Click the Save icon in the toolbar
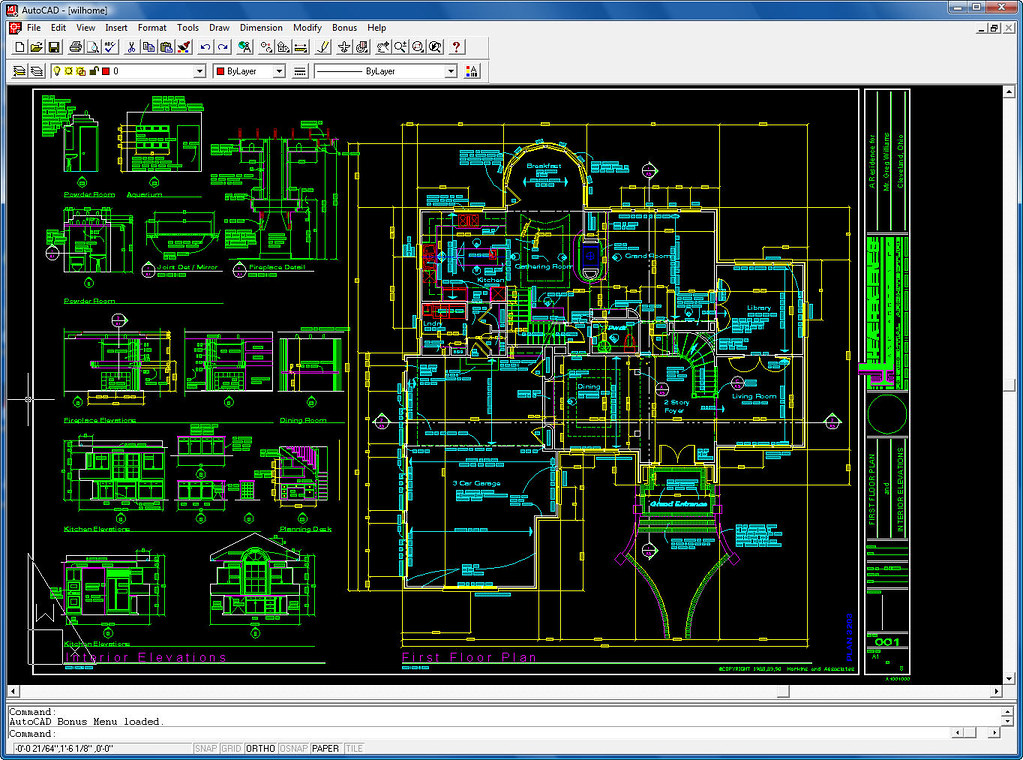1023x760 pixels. point(54,47)
